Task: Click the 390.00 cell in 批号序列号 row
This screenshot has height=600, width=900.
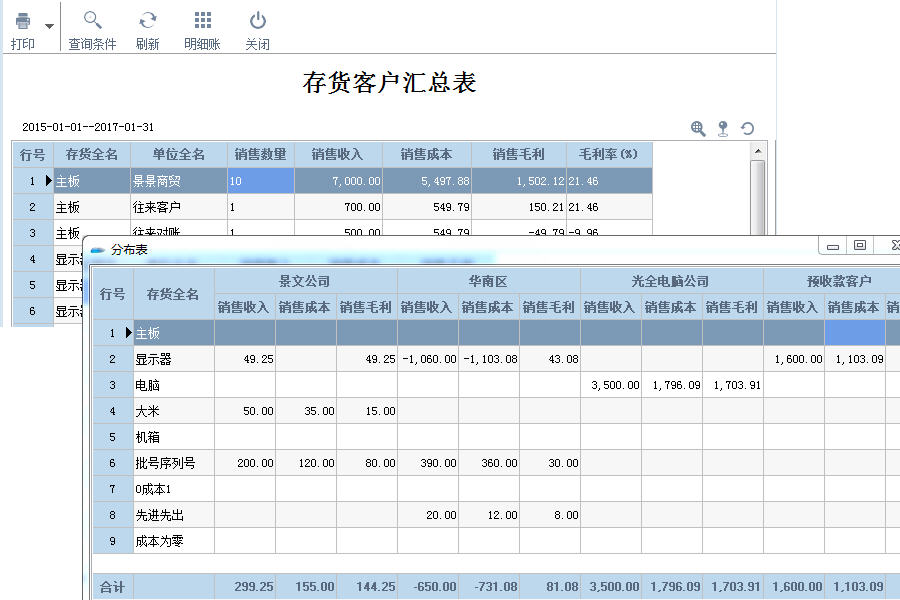Action: [428, 463]
